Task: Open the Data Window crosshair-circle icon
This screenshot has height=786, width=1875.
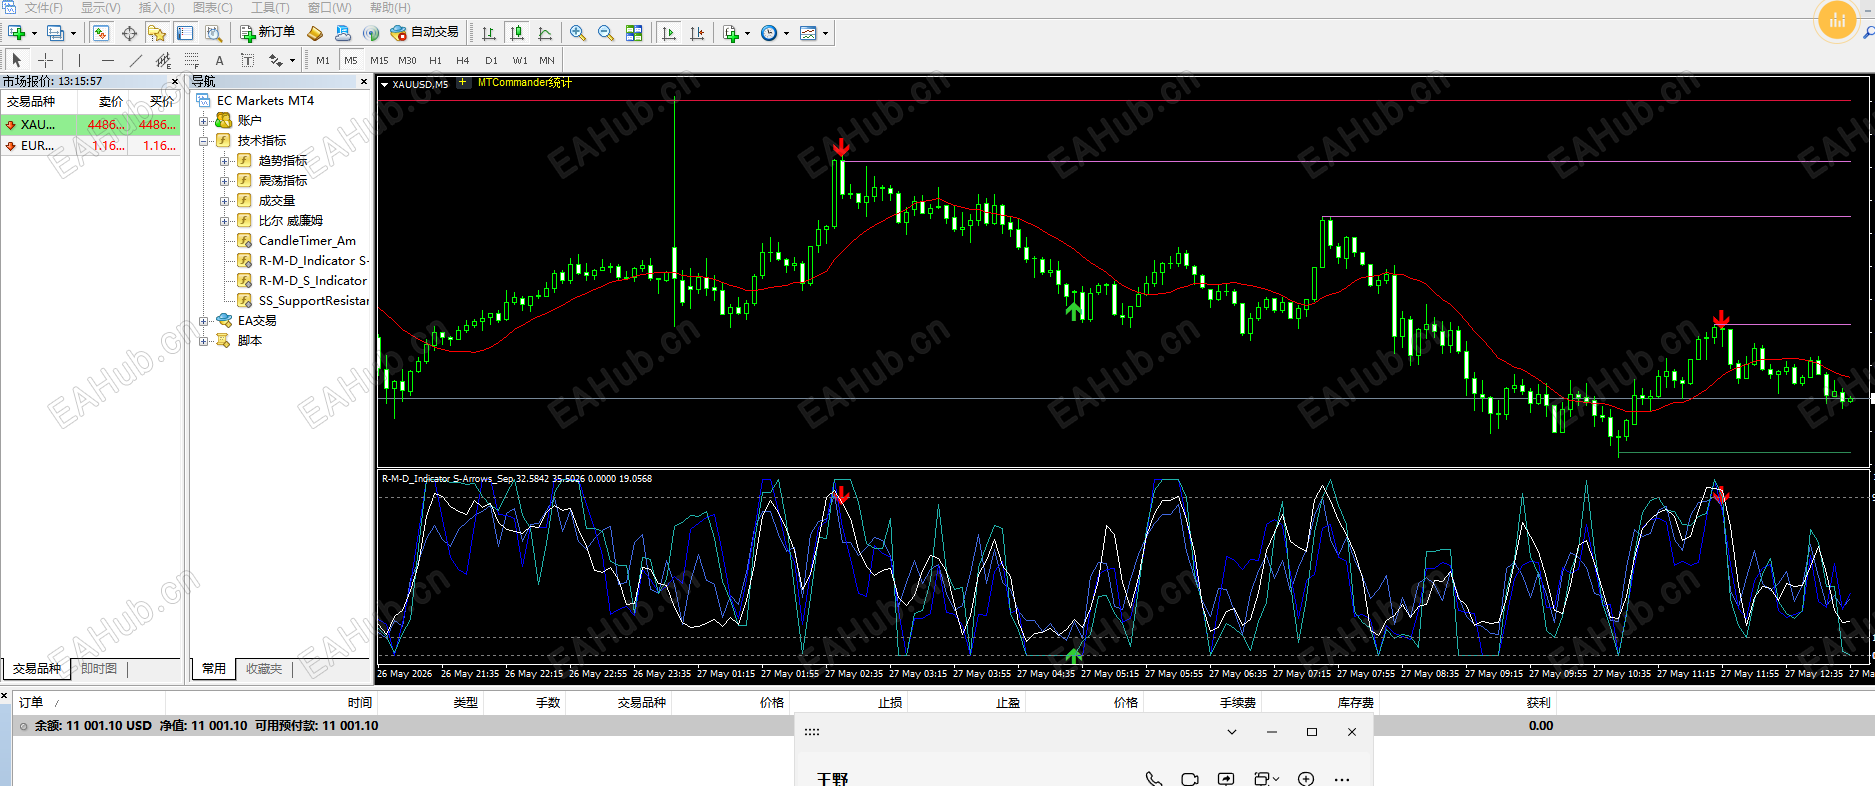Action: point(129,33)
